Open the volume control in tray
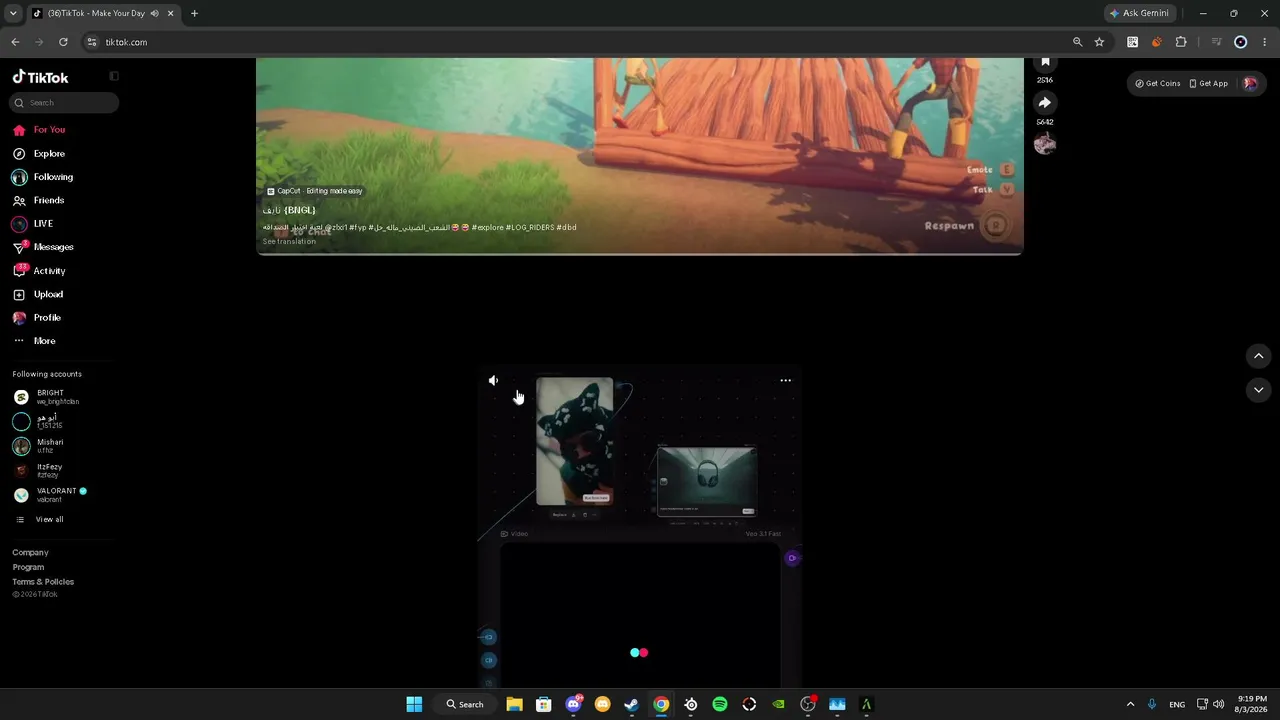 pos(1218,704)
